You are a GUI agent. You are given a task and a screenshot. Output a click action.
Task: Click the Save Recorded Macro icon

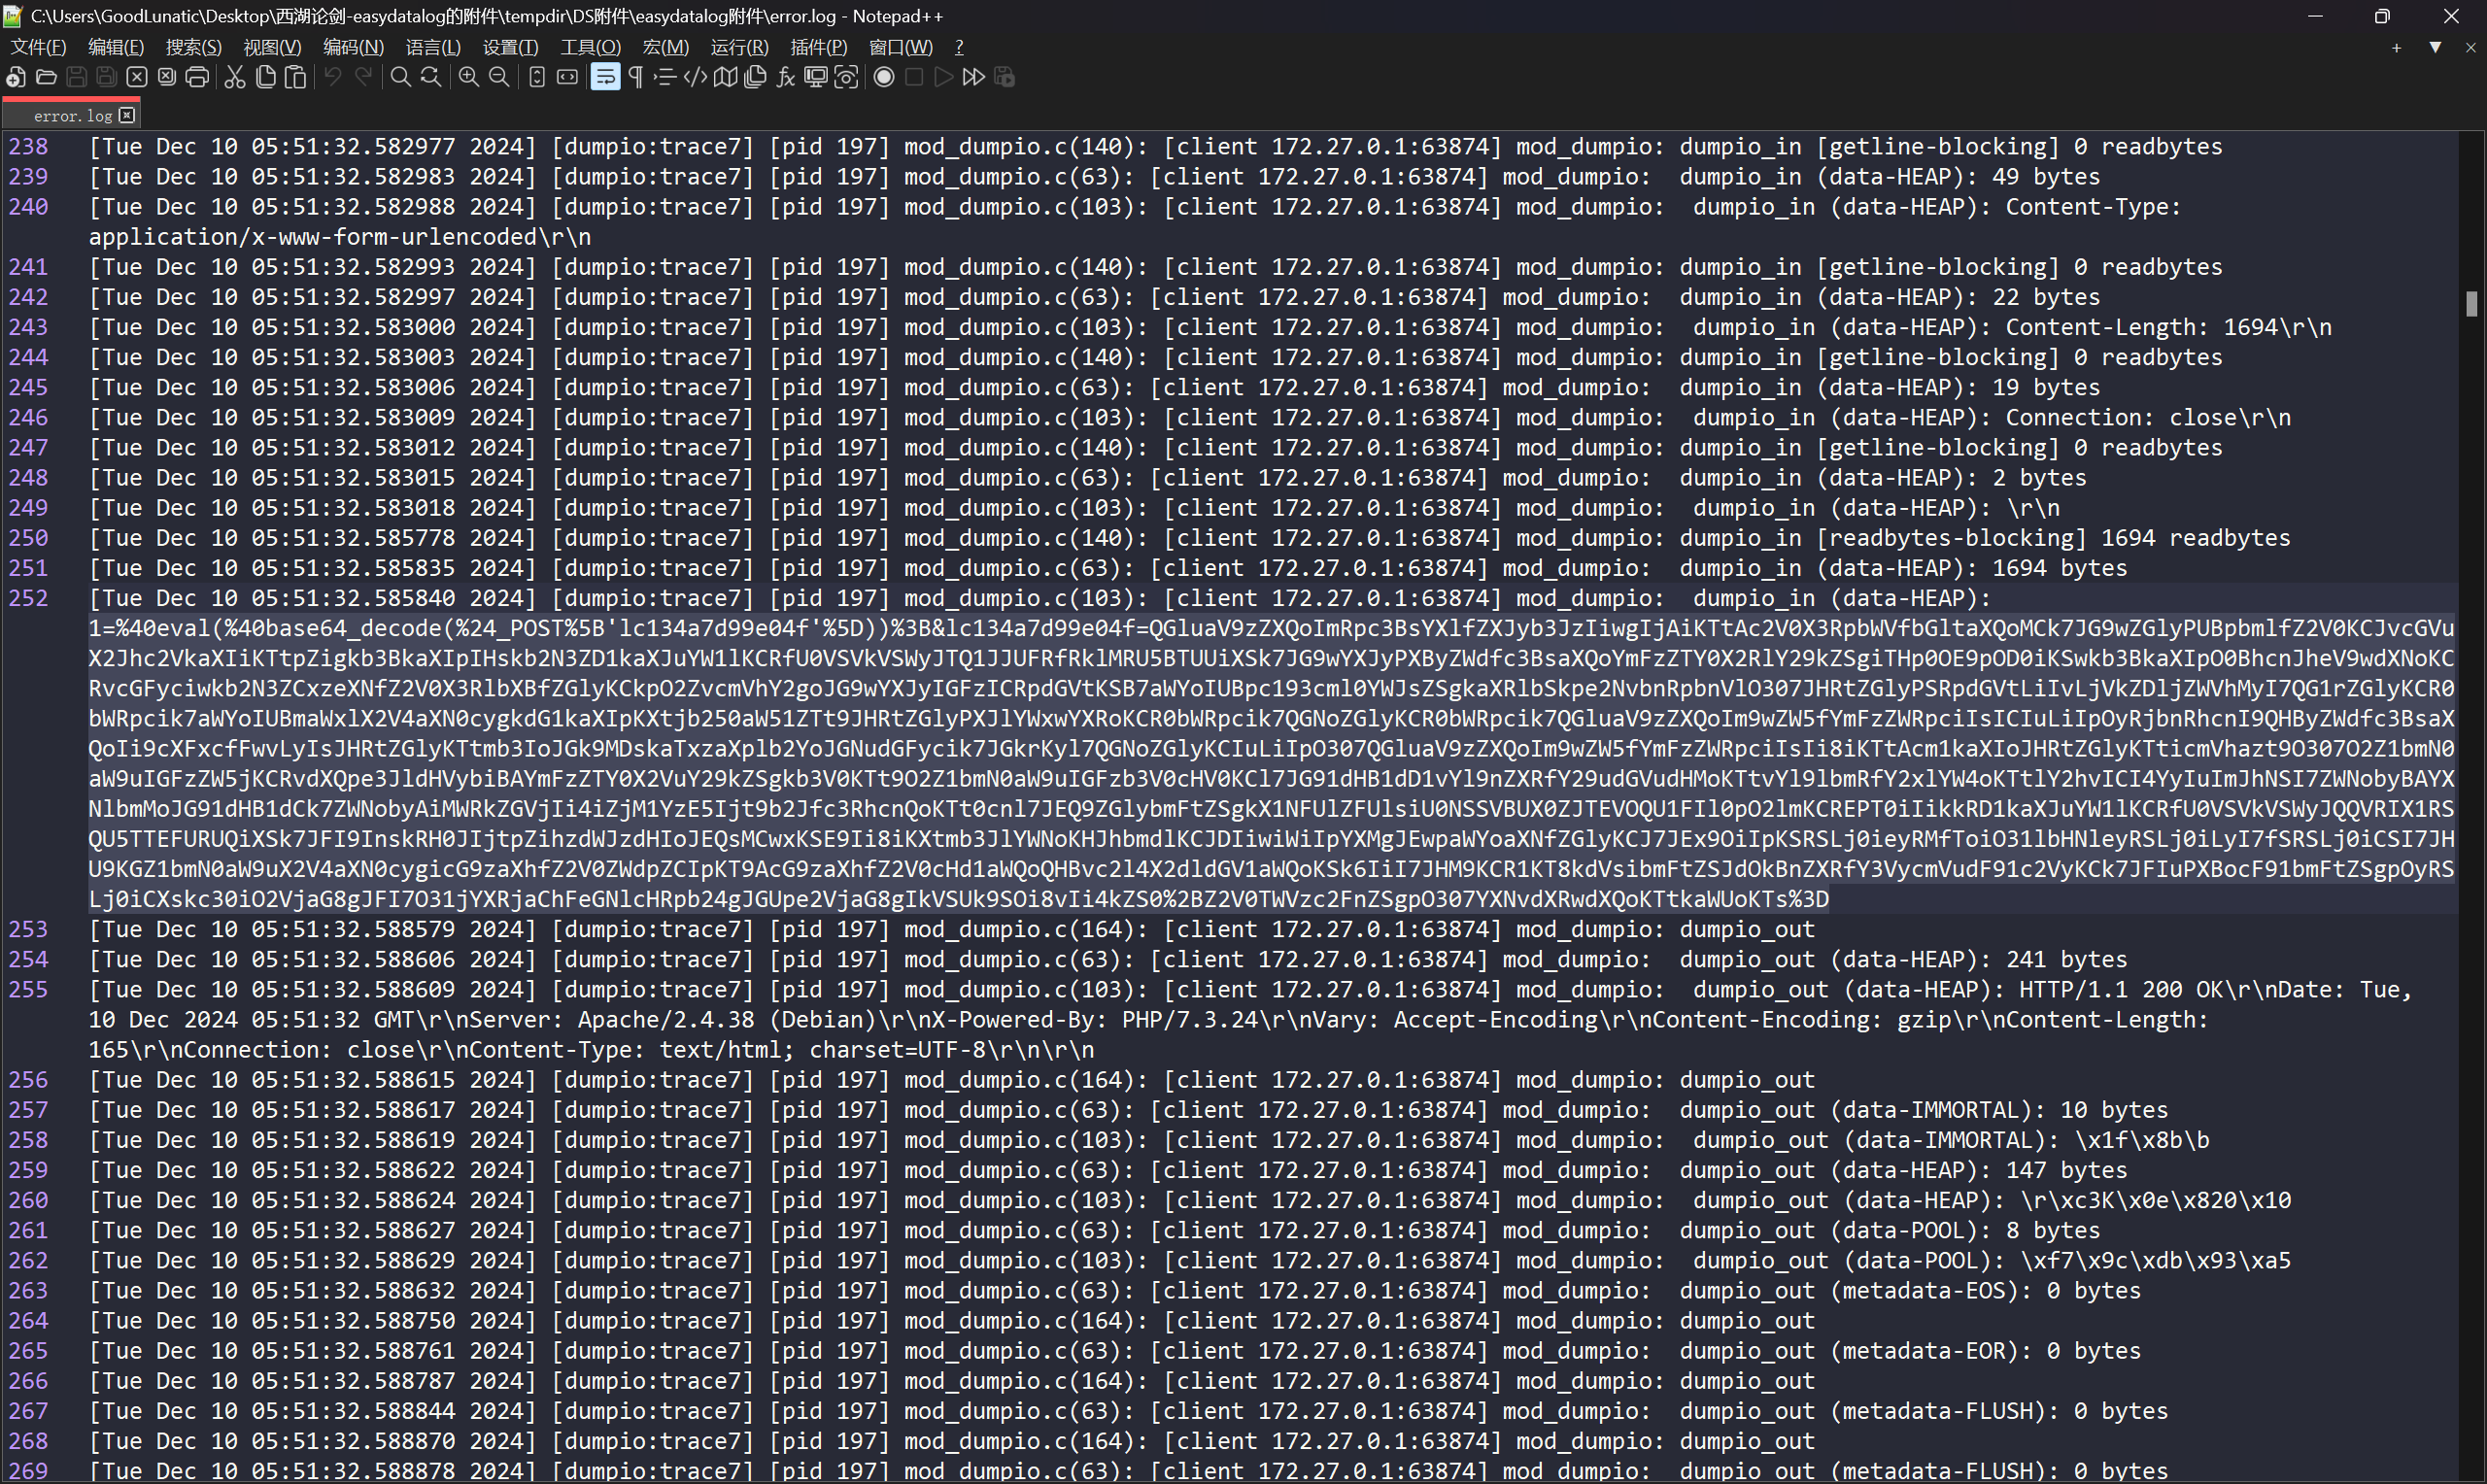[x=1005, y=77]
